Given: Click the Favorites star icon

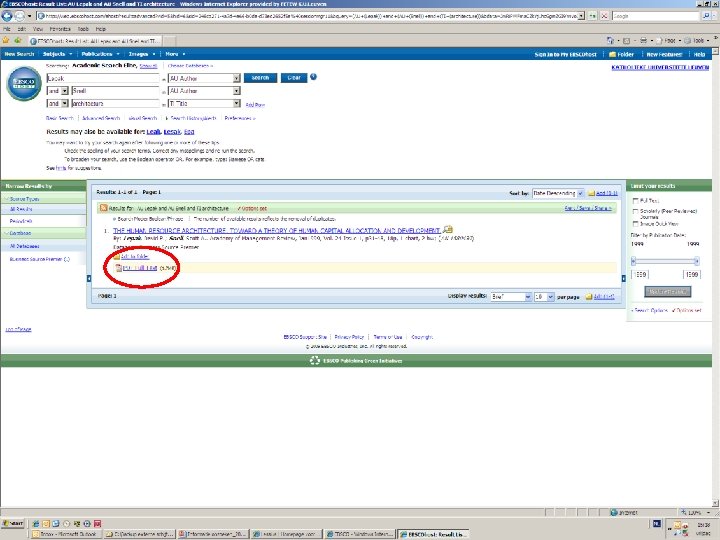Looking at the screenshot, I should click(6, 40).
